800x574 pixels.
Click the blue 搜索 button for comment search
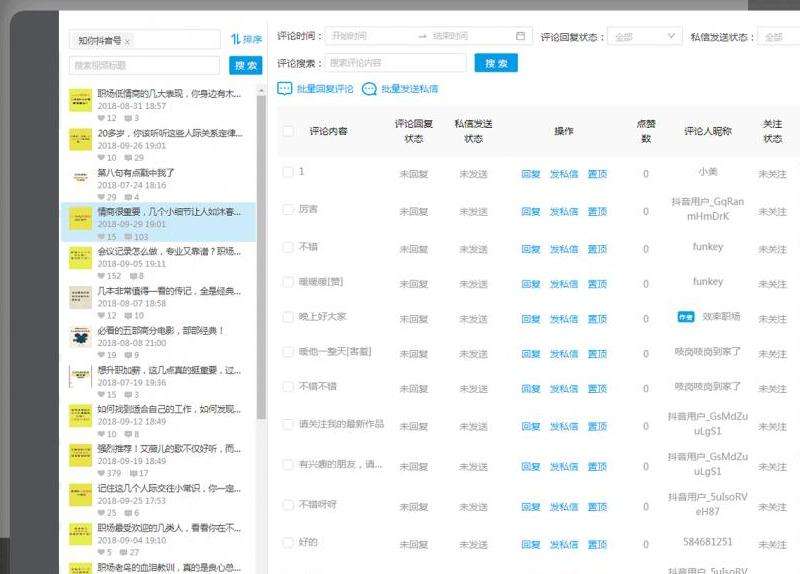(x=496, y=63)
